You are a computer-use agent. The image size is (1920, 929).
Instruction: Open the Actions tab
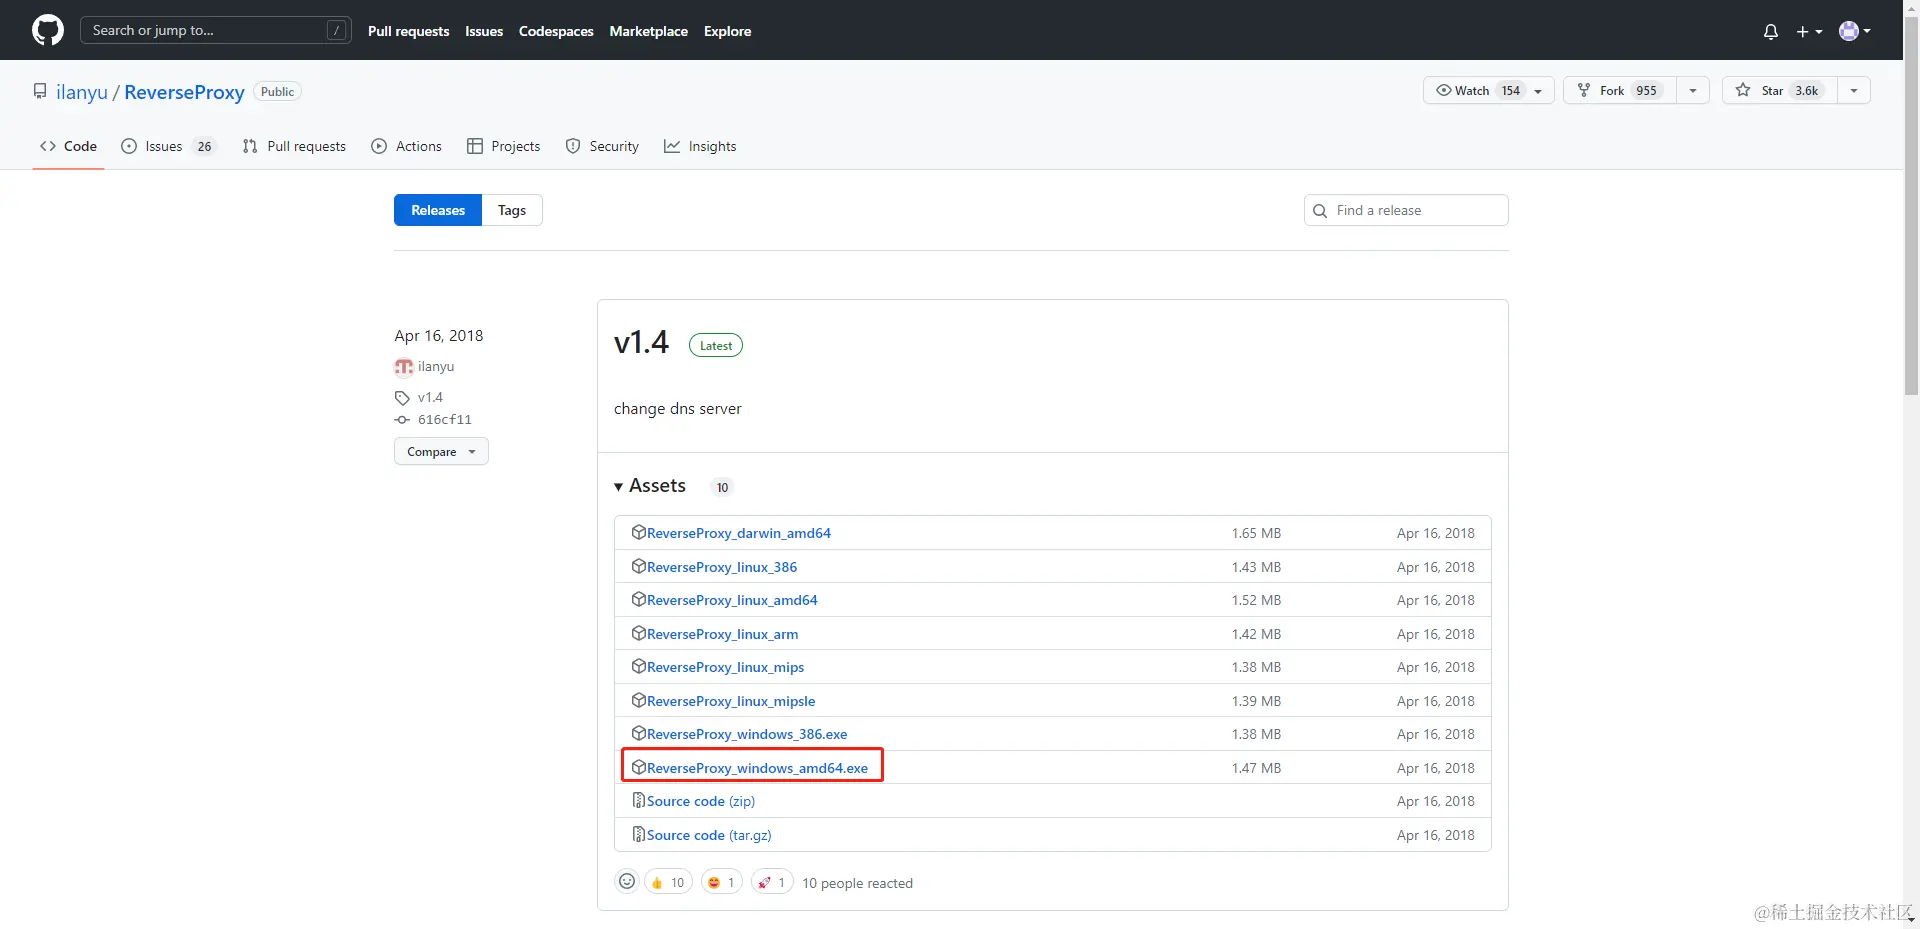tap(406, 146)
